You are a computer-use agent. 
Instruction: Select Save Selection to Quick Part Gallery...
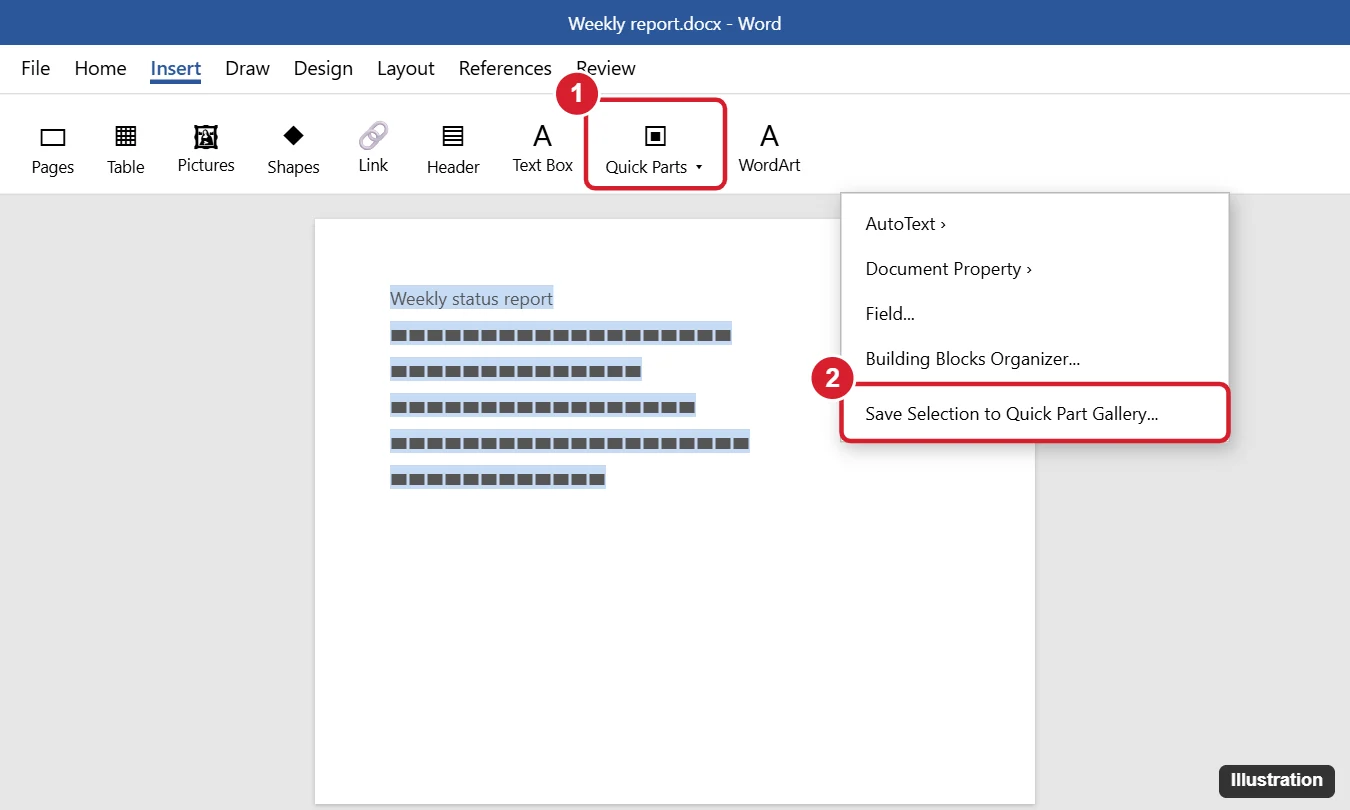coord(1034,413)
